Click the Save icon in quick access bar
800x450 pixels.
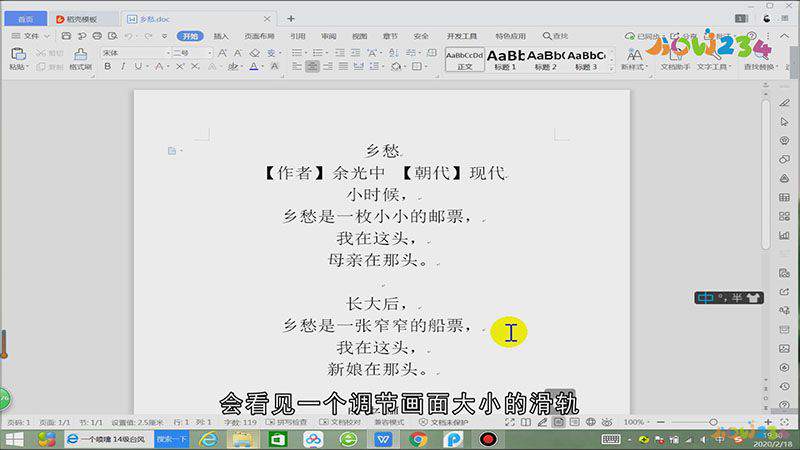66,36
